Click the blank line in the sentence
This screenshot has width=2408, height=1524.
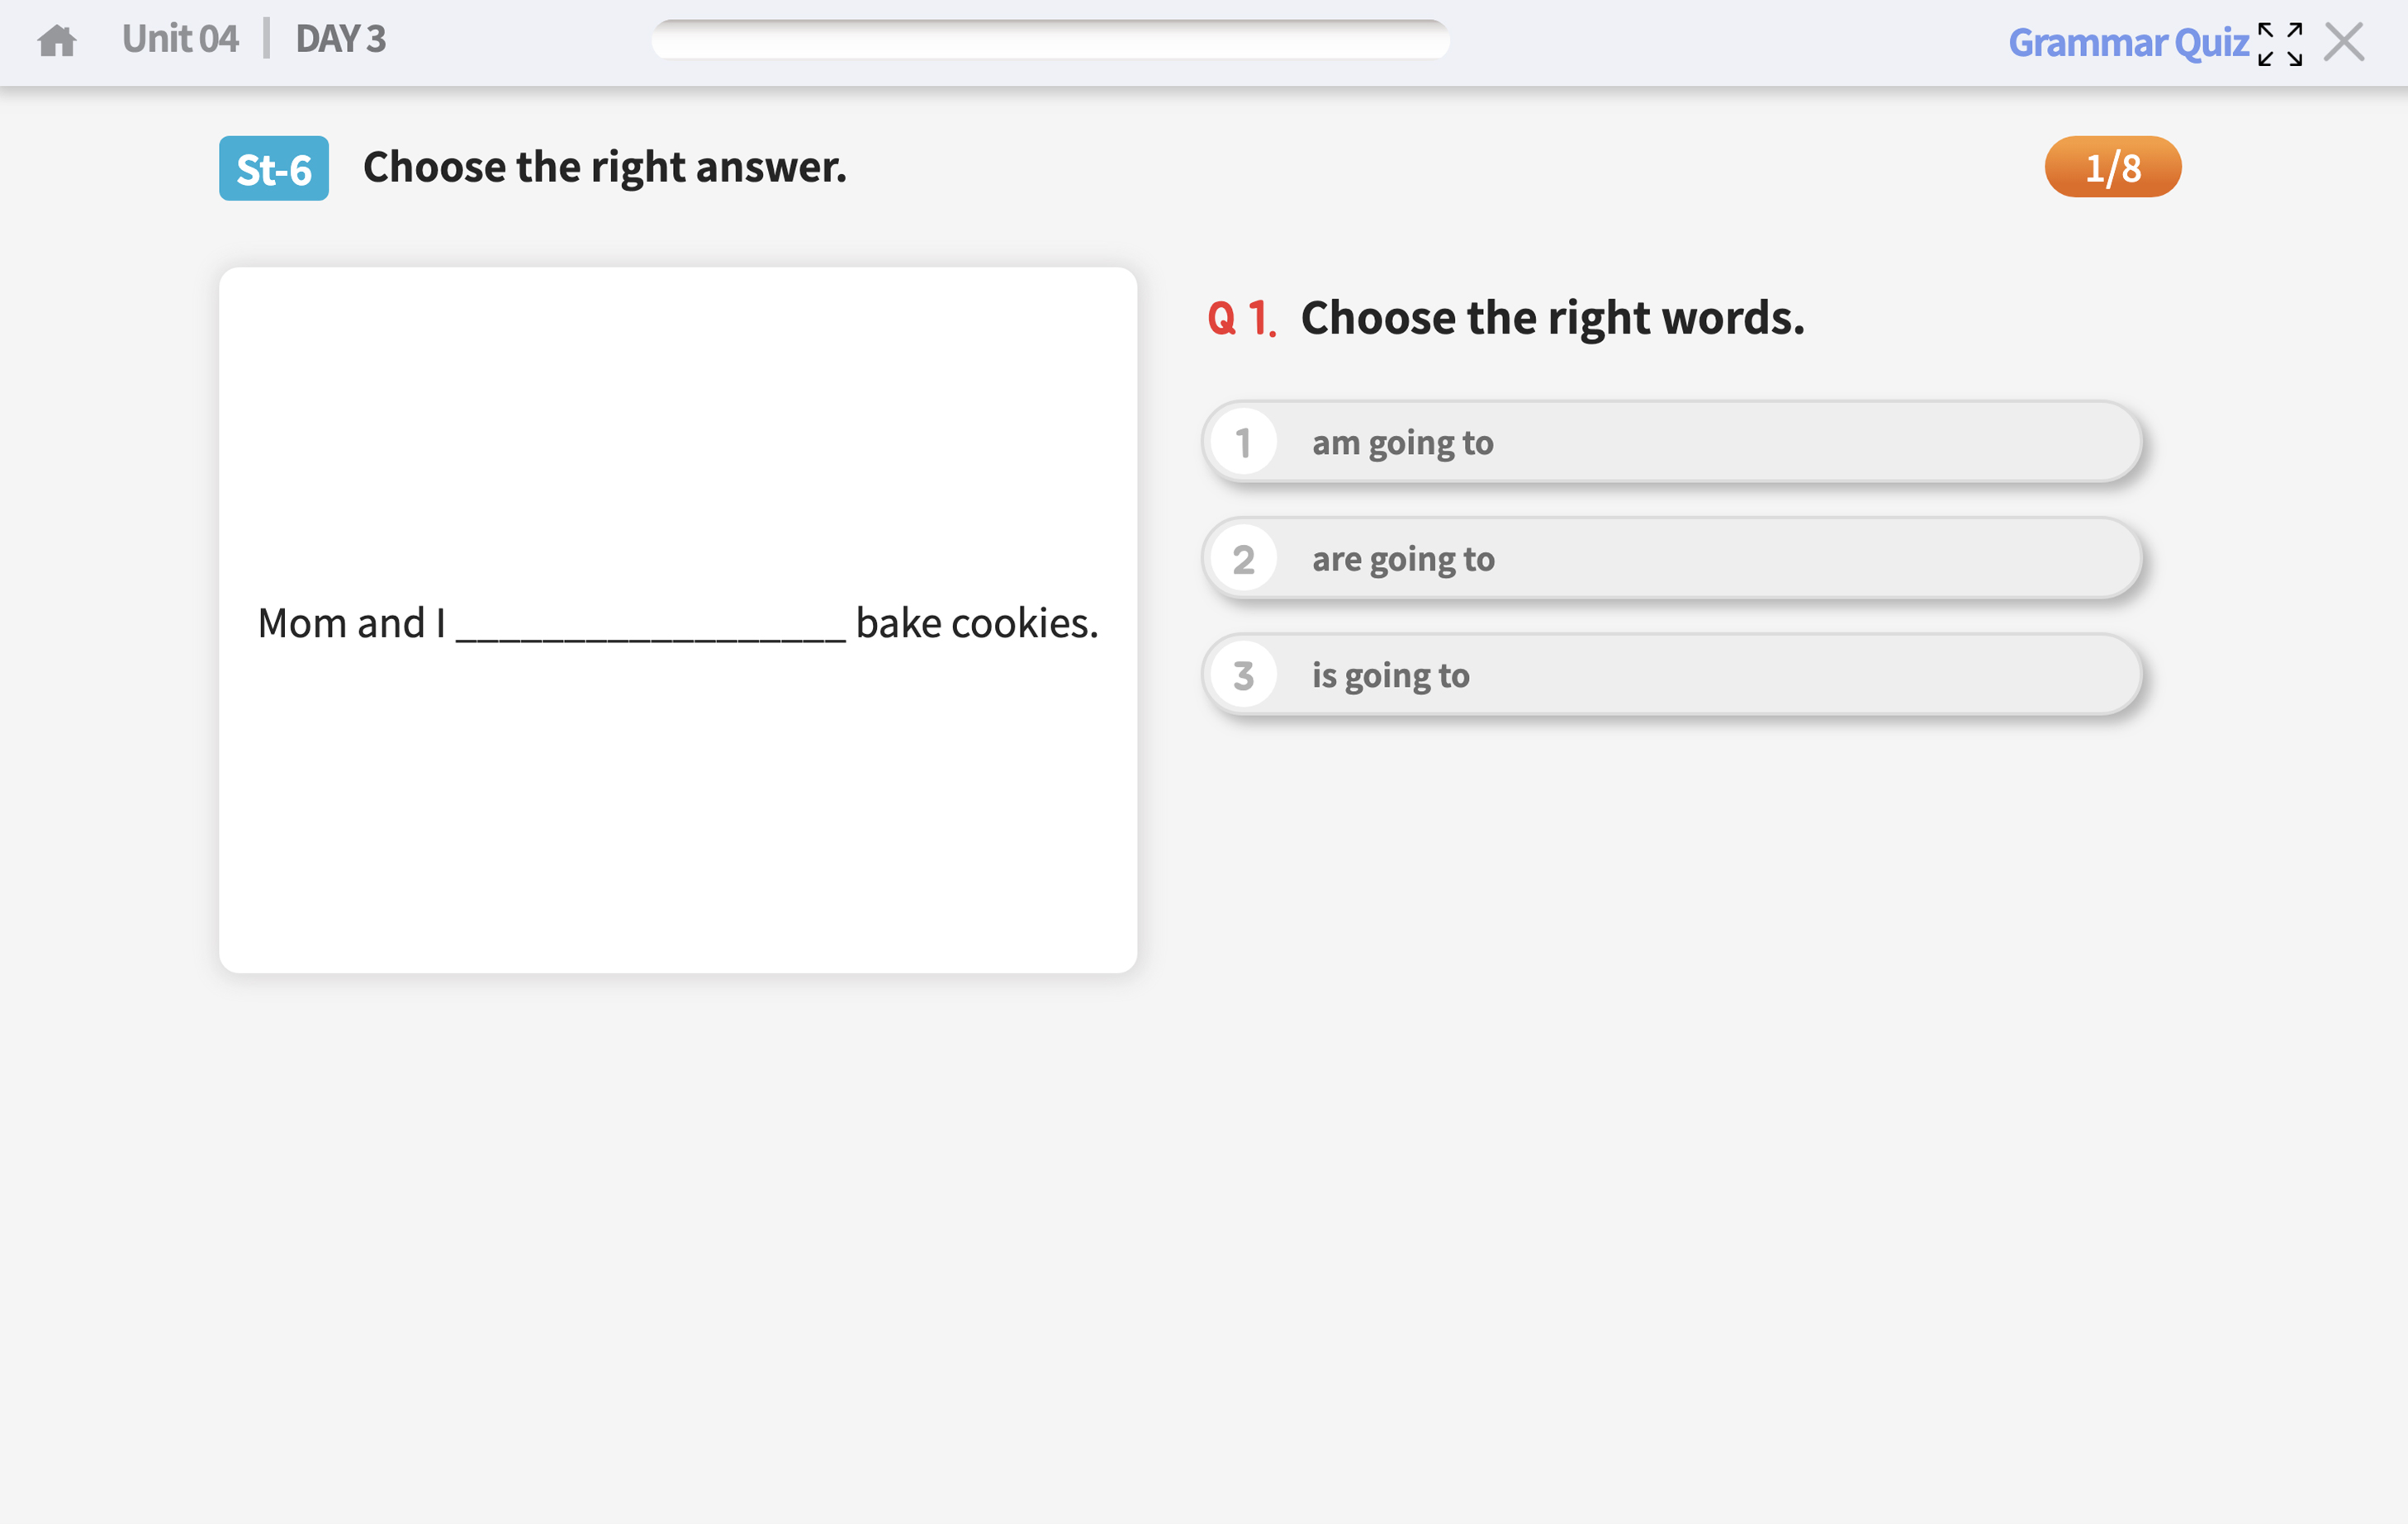650,630
